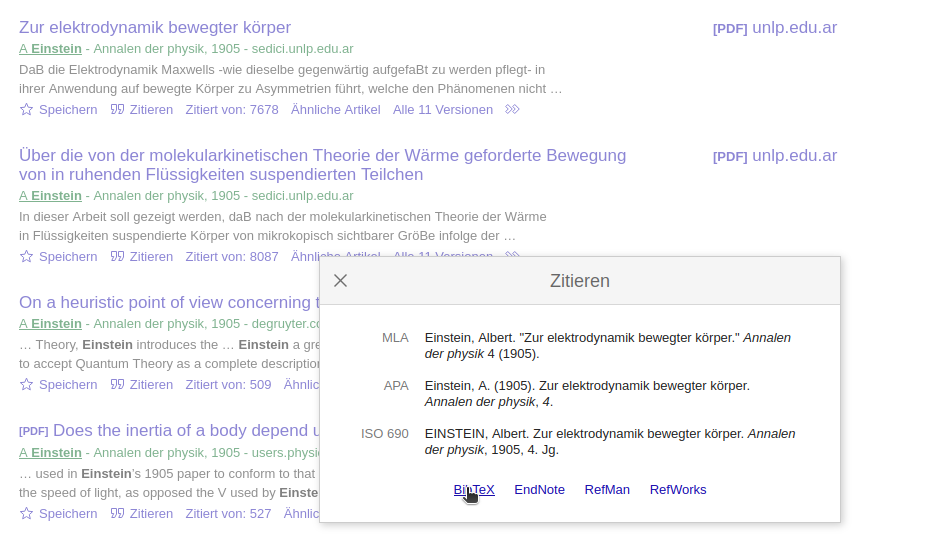Open 'Ähnliche Artikel' for first result
The image size is (951, 550).
click(335, 110)
